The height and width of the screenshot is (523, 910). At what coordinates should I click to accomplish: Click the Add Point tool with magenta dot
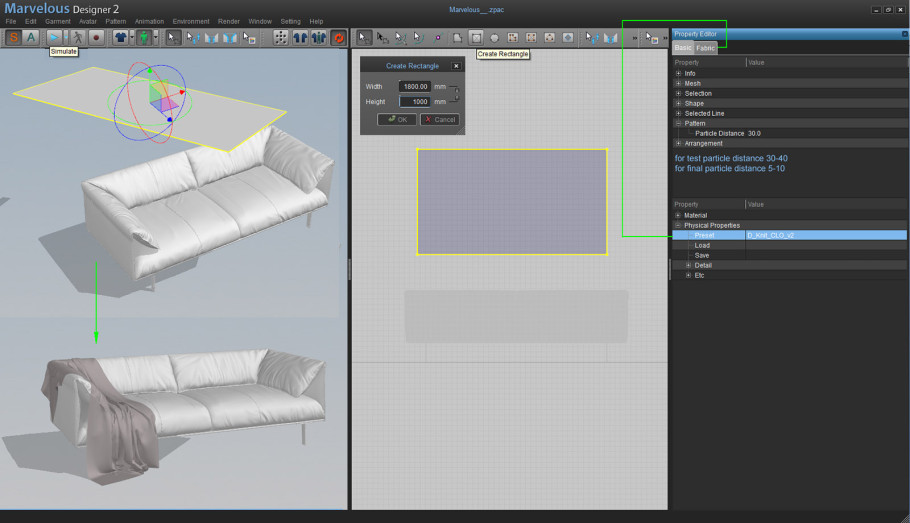pos(438,38)
